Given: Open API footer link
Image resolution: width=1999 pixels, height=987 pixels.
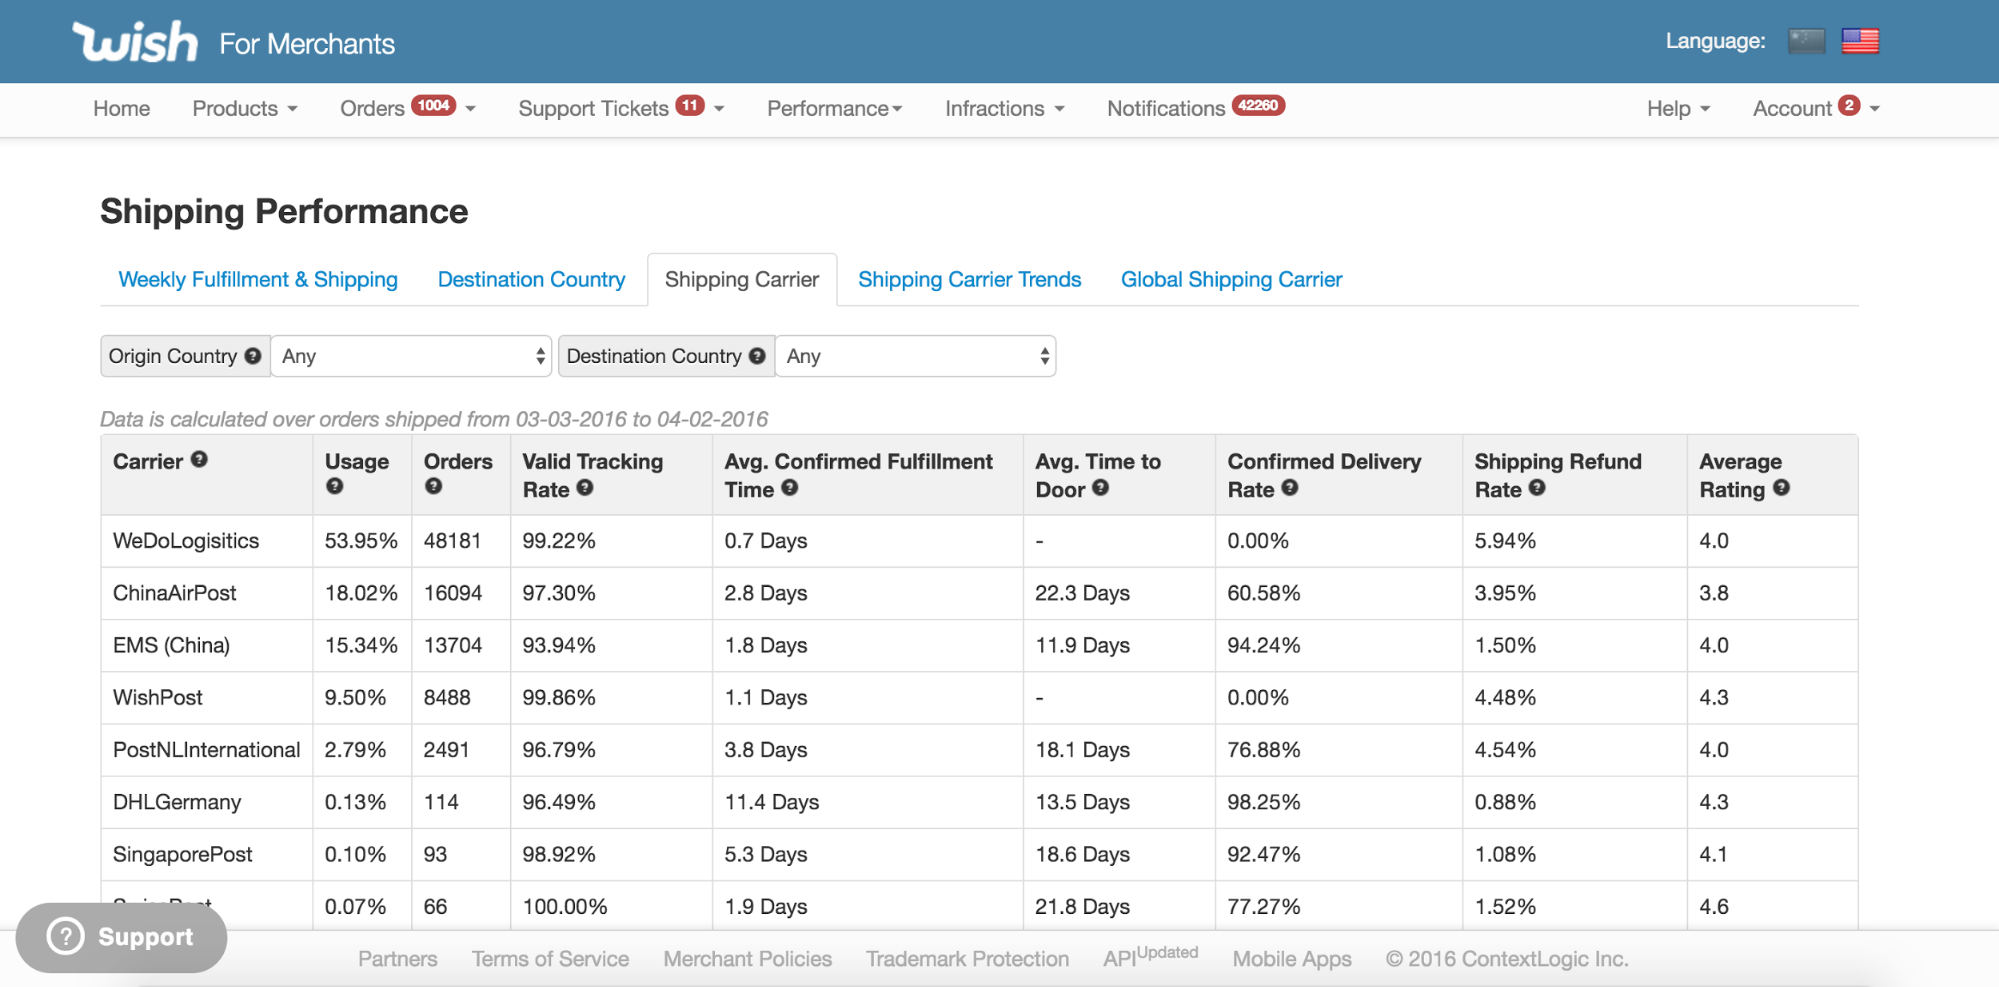Looking at the screenshot, I should [1150, 957].
